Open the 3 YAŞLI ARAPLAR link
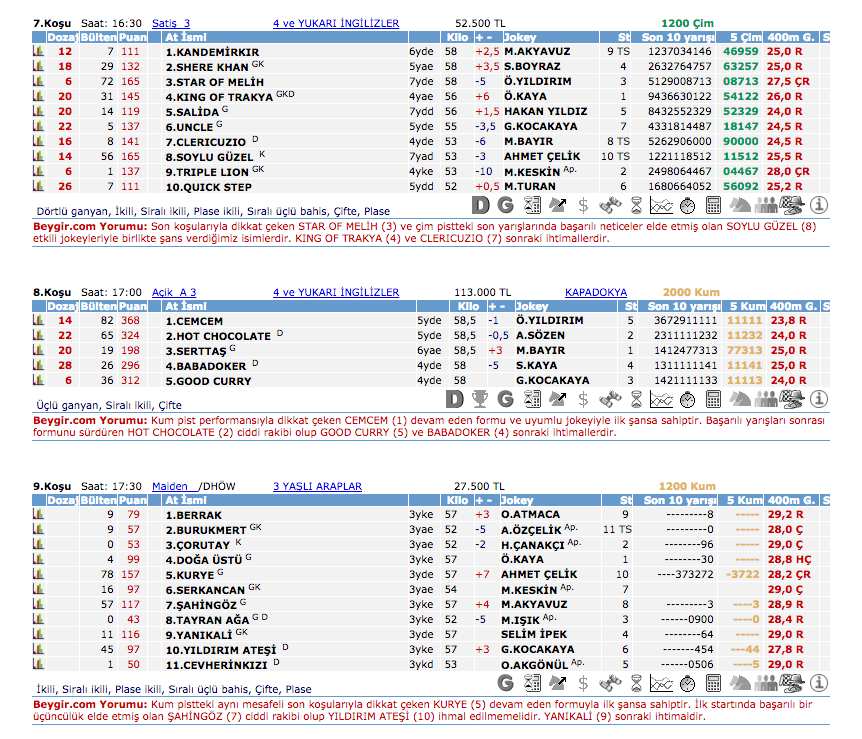Viewport: 862px width, 739px height. click(x=317, y=486)
